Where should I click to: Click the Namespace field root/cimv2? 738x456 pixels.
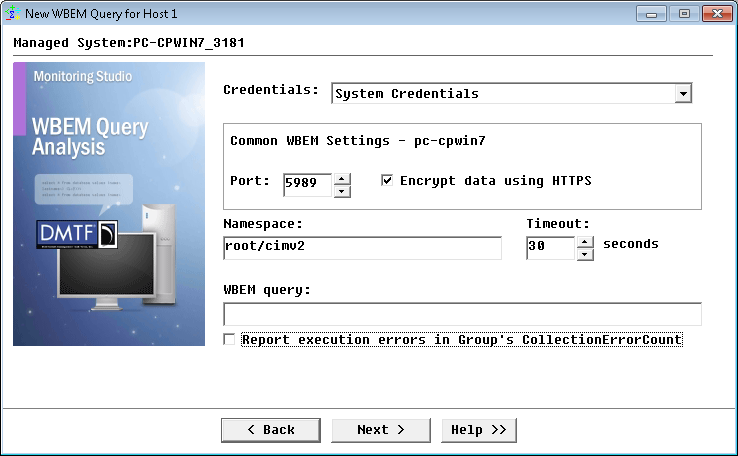(362, 248)
